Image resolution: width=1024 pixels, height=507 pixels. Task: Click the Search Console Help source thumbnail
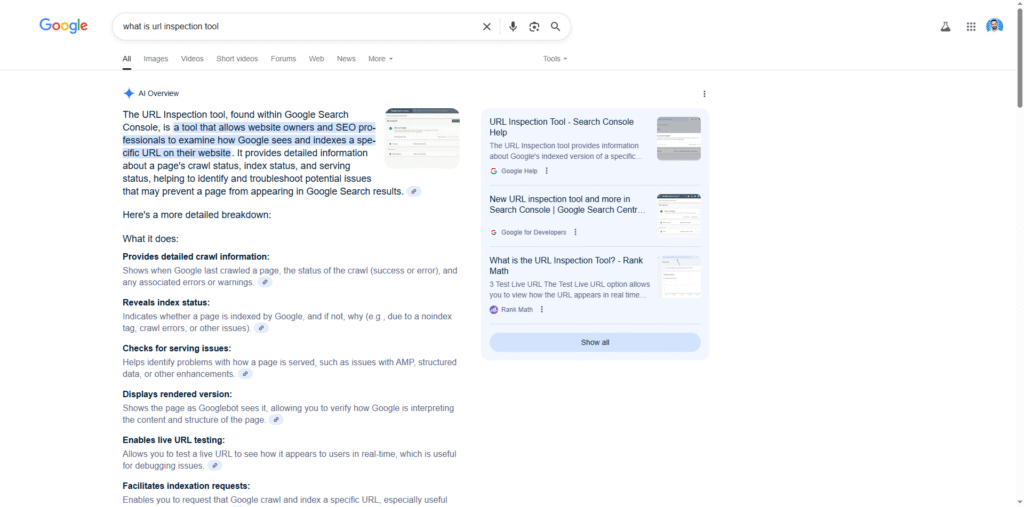(679, 139)
